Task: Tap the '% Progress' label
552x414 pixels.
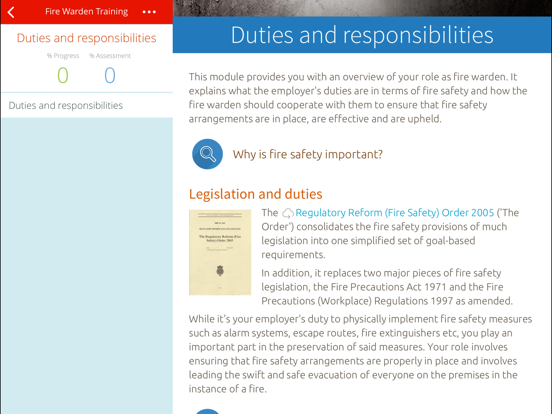Action: pyautogui.click(x=63, y=56)
